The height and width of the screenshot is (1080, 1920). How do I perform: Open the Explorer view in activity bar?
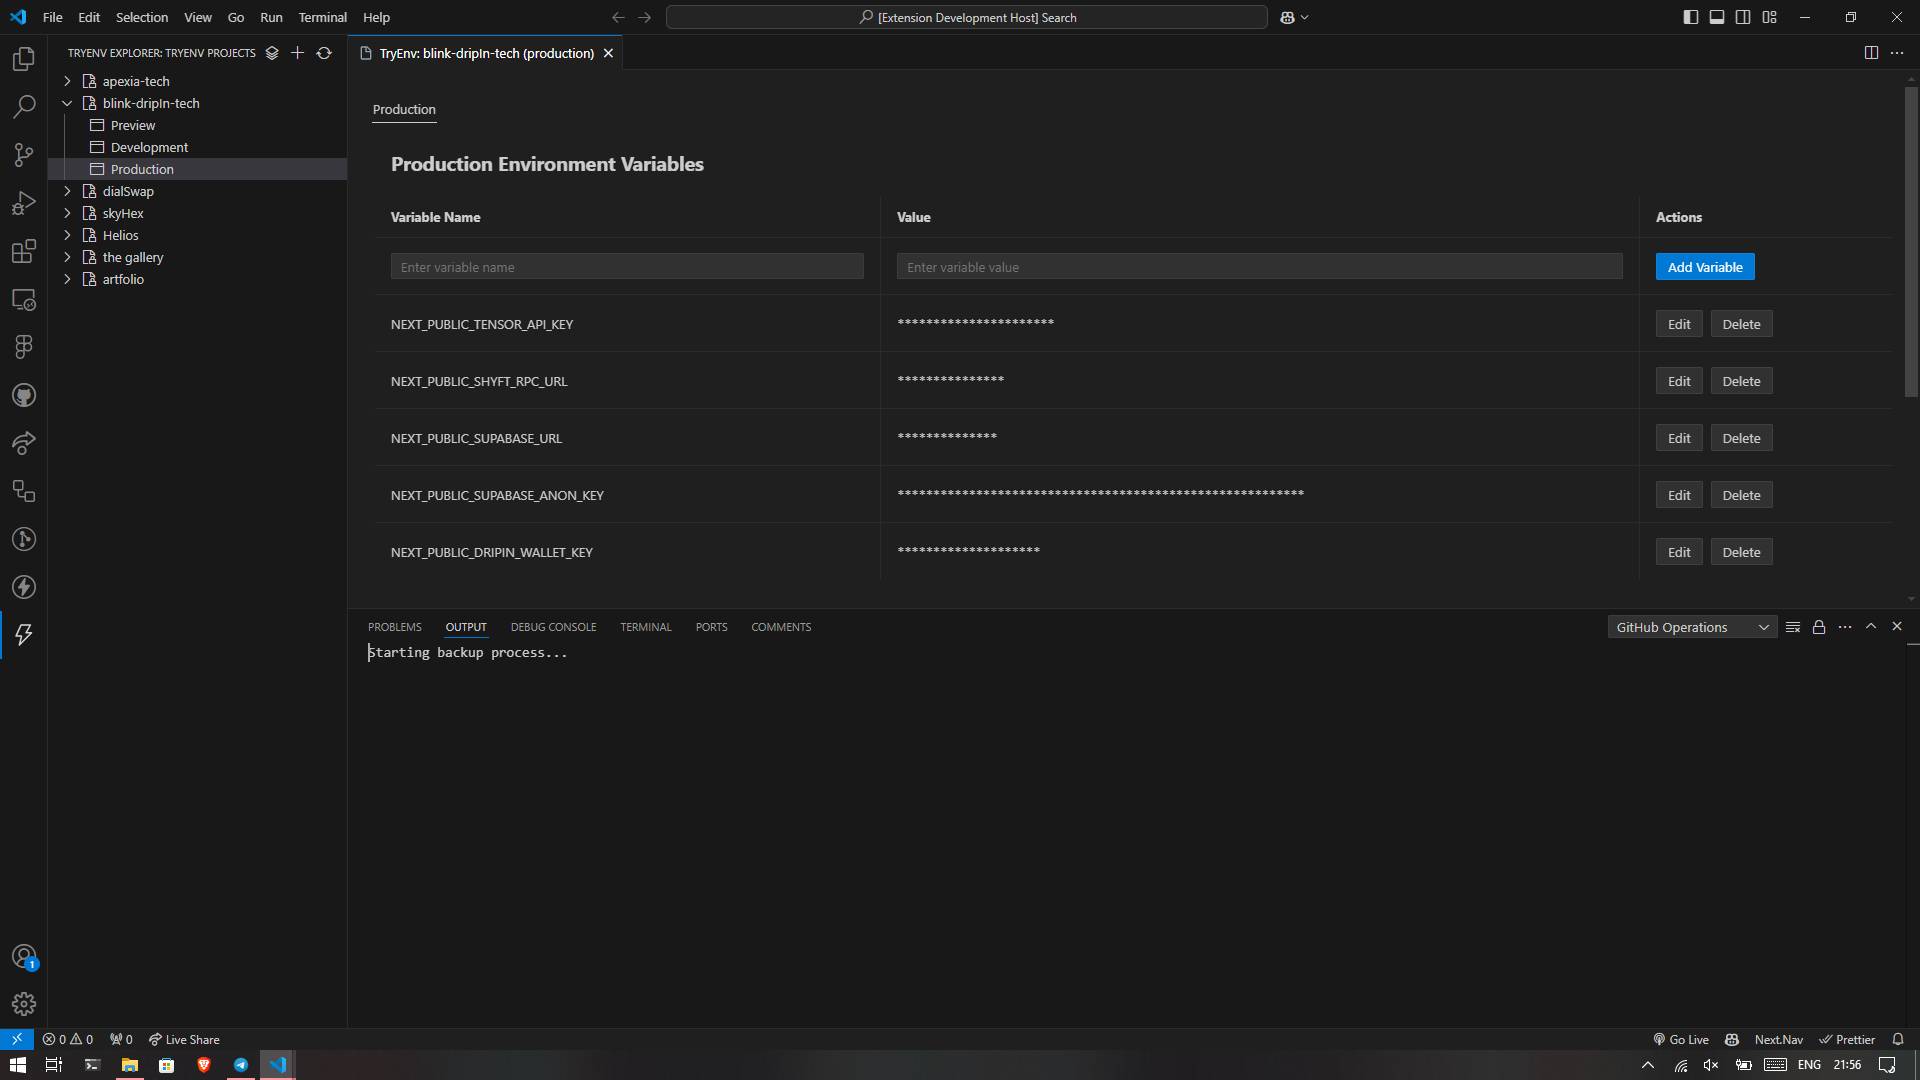[24, 59]
